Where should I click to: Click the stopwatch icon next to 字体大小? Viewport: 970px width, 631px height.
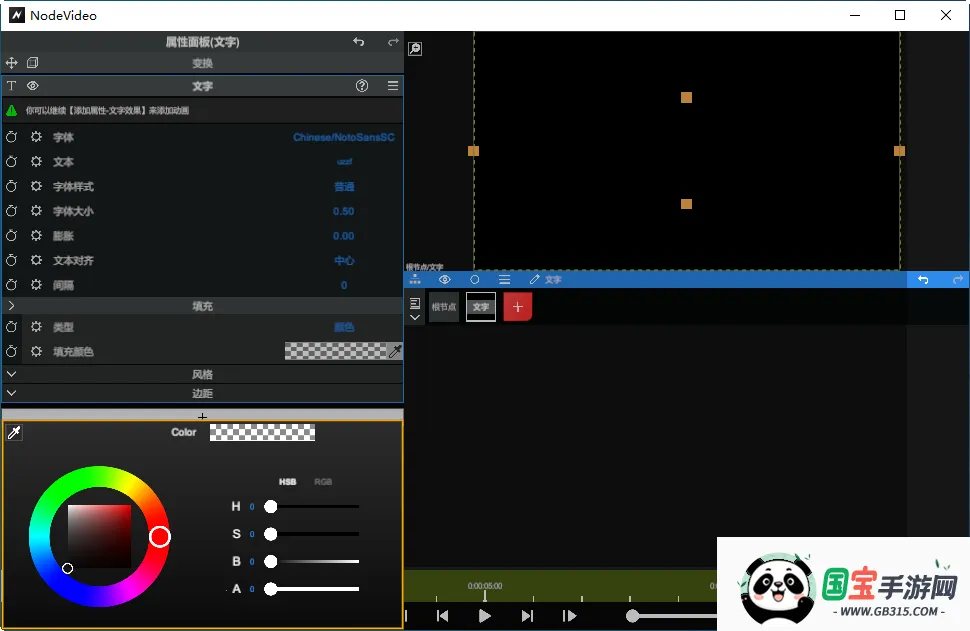point(12,211)
